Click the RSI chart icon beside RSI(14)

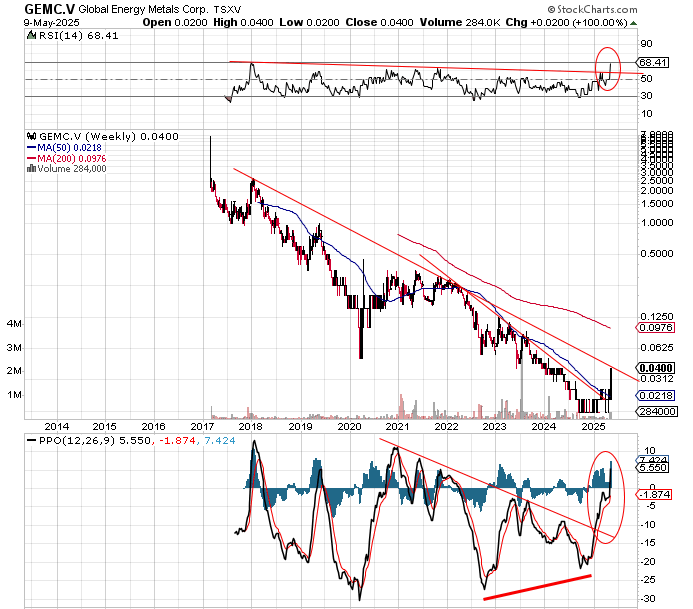point(32,36)
